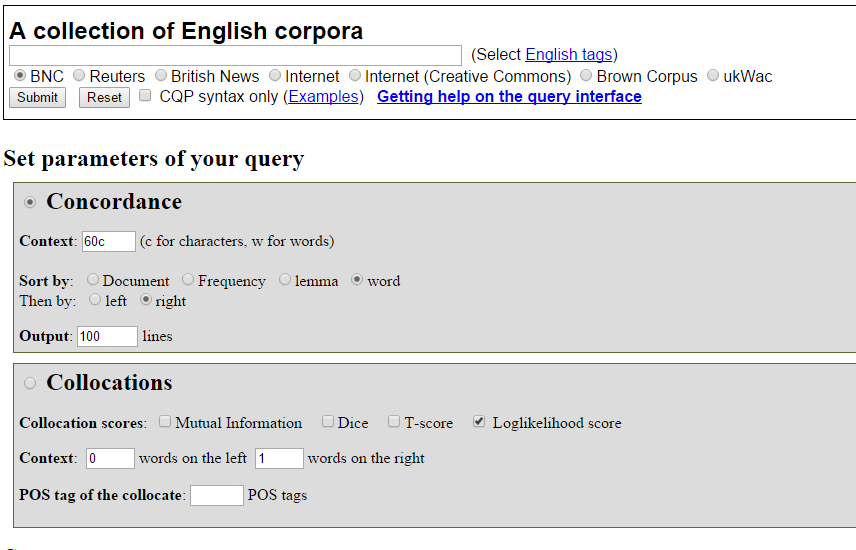Click the 'Collocations' section heading
Image resolution: width=856 pixels, height=550 pixels.
pos(109,382)
